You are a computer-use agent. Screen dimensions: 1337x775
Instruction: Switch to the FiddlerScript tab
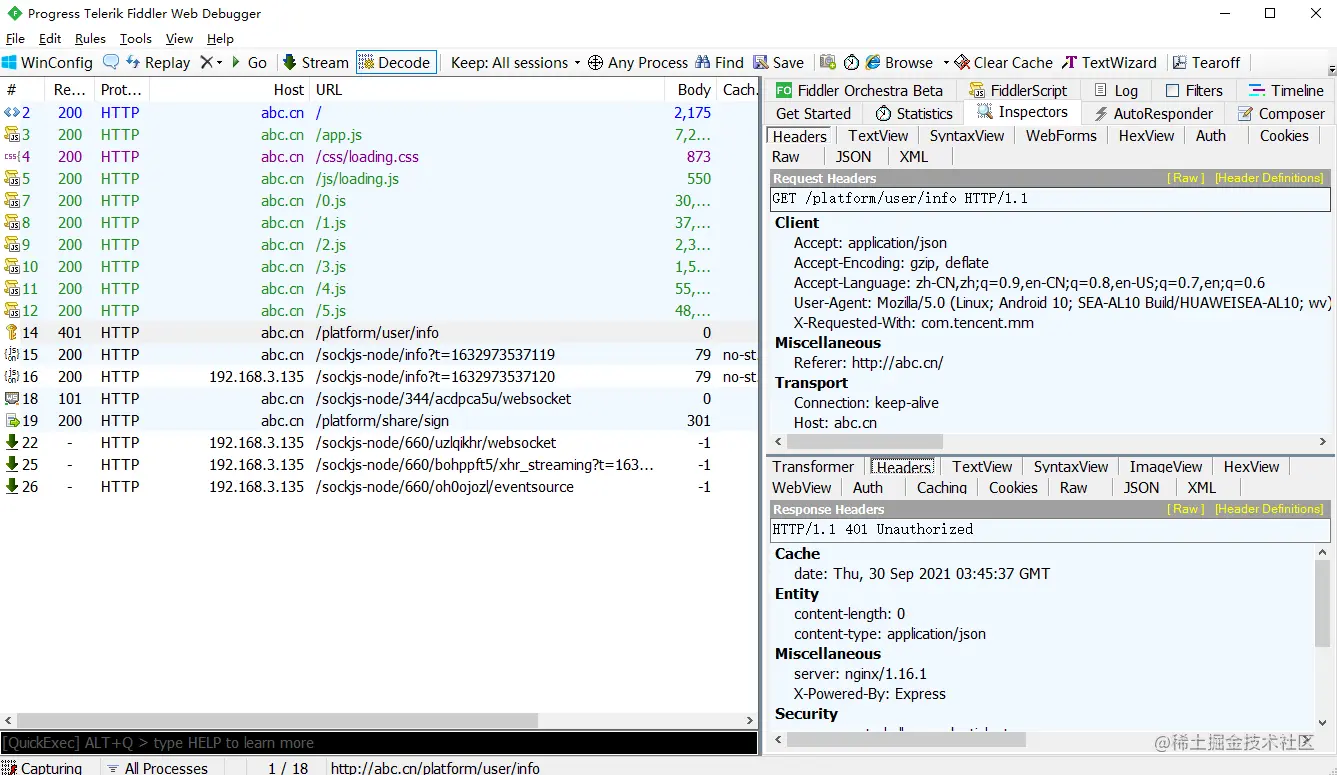click(x=1019, y=90)
